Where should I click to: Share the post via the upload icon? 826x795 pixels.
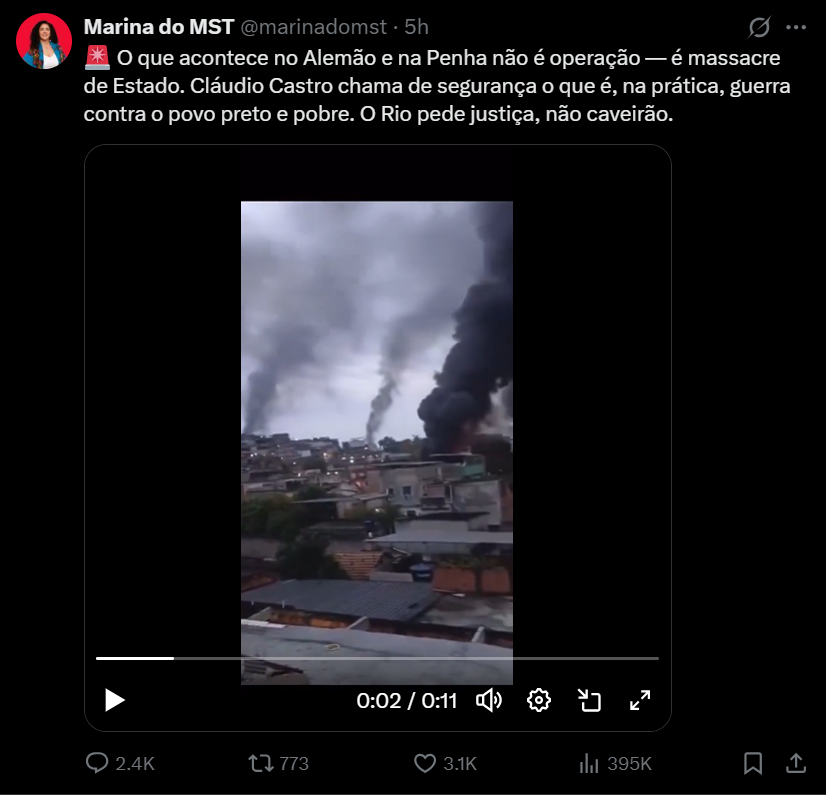tap(796, 763)
